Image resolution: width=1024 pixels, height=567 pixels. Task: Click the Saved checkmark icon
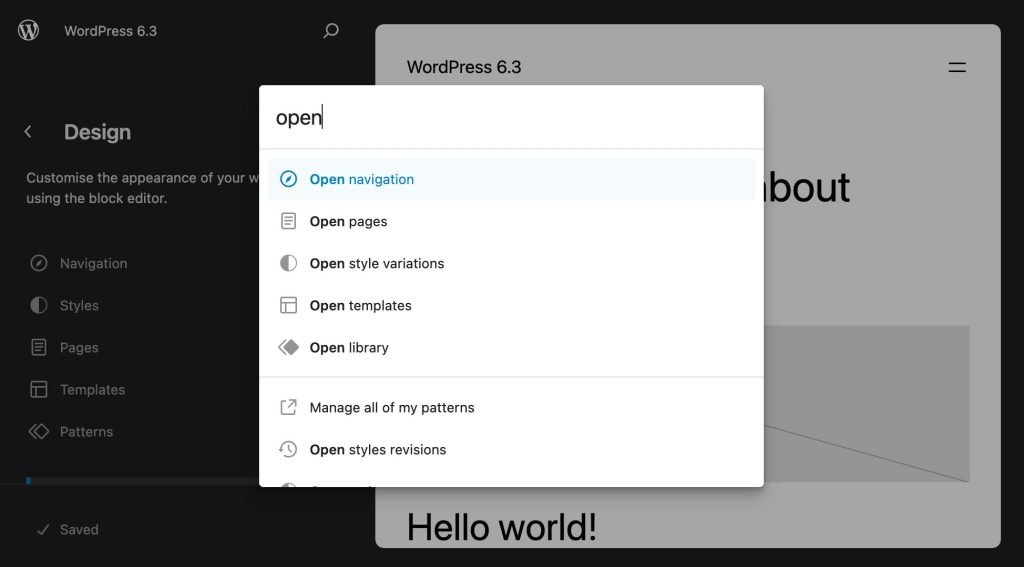(43, 530)
